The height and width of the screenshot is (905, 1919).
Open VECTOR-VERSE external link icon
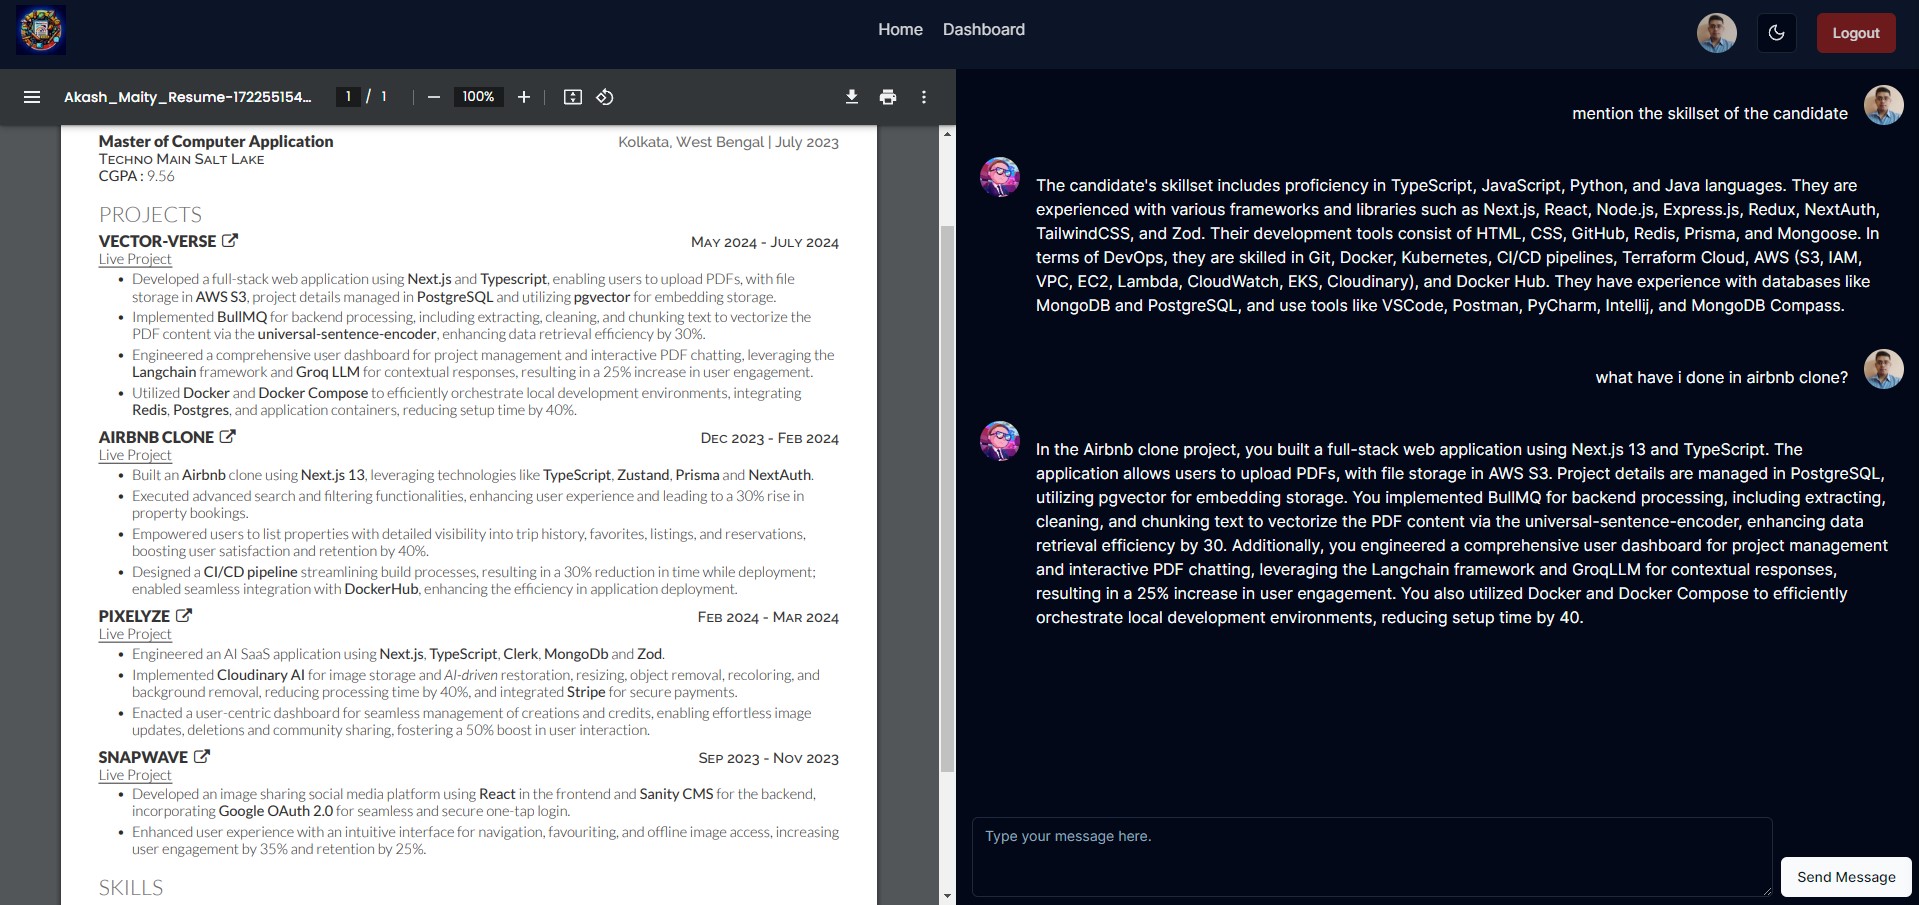tap(230, 241)
